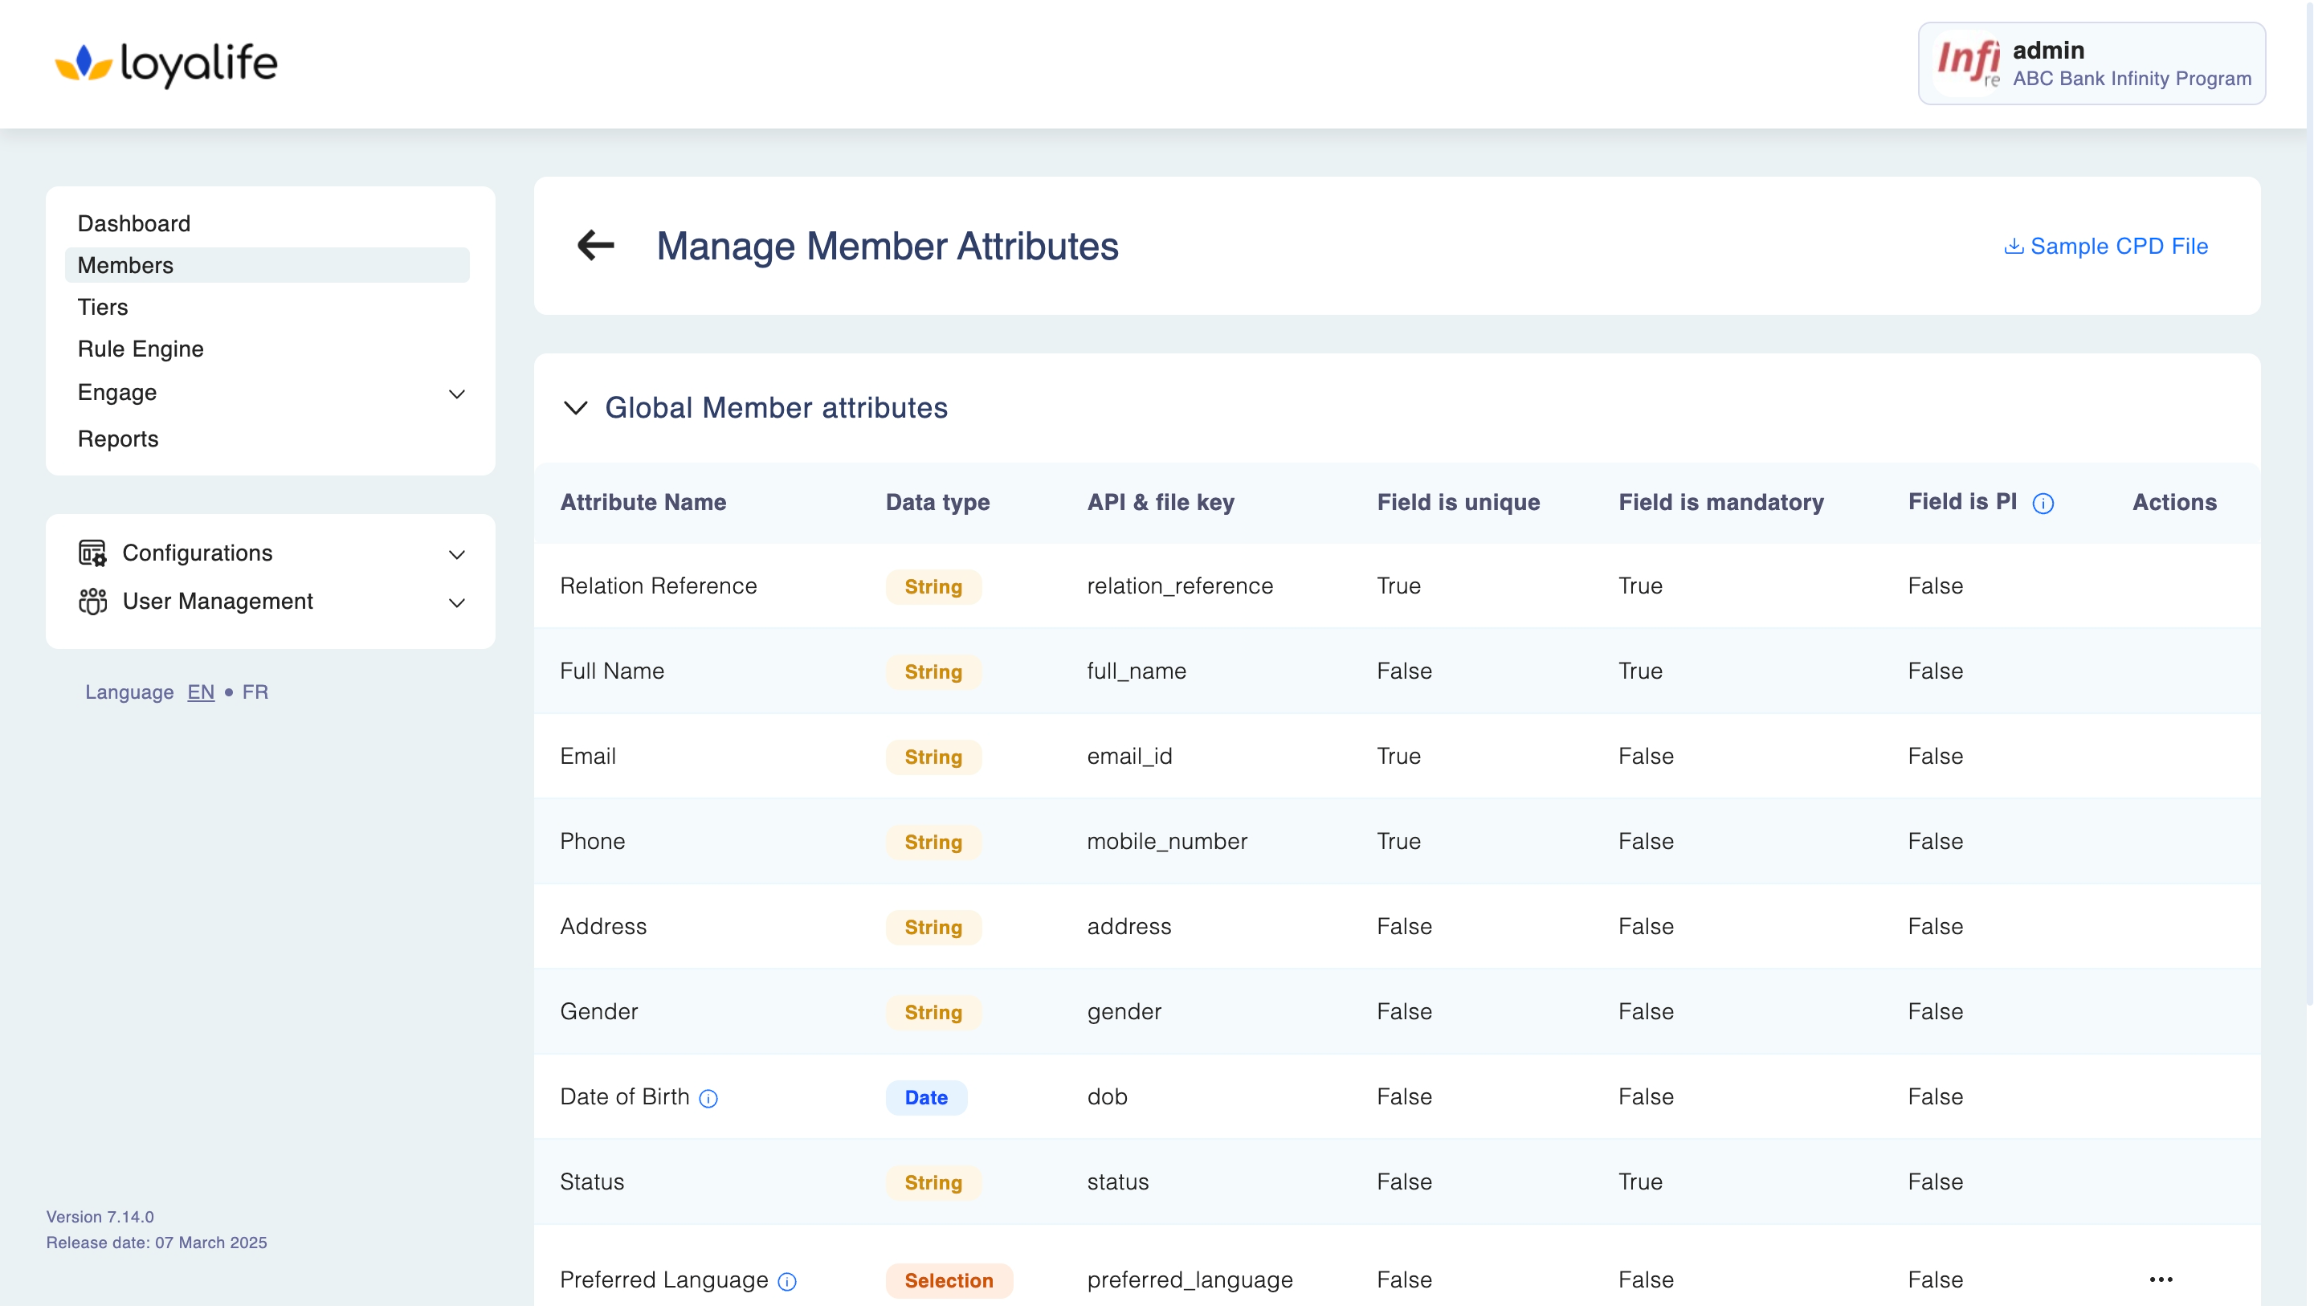Click the admin account profile box
The image size is (2314, 1306).
2091,63
